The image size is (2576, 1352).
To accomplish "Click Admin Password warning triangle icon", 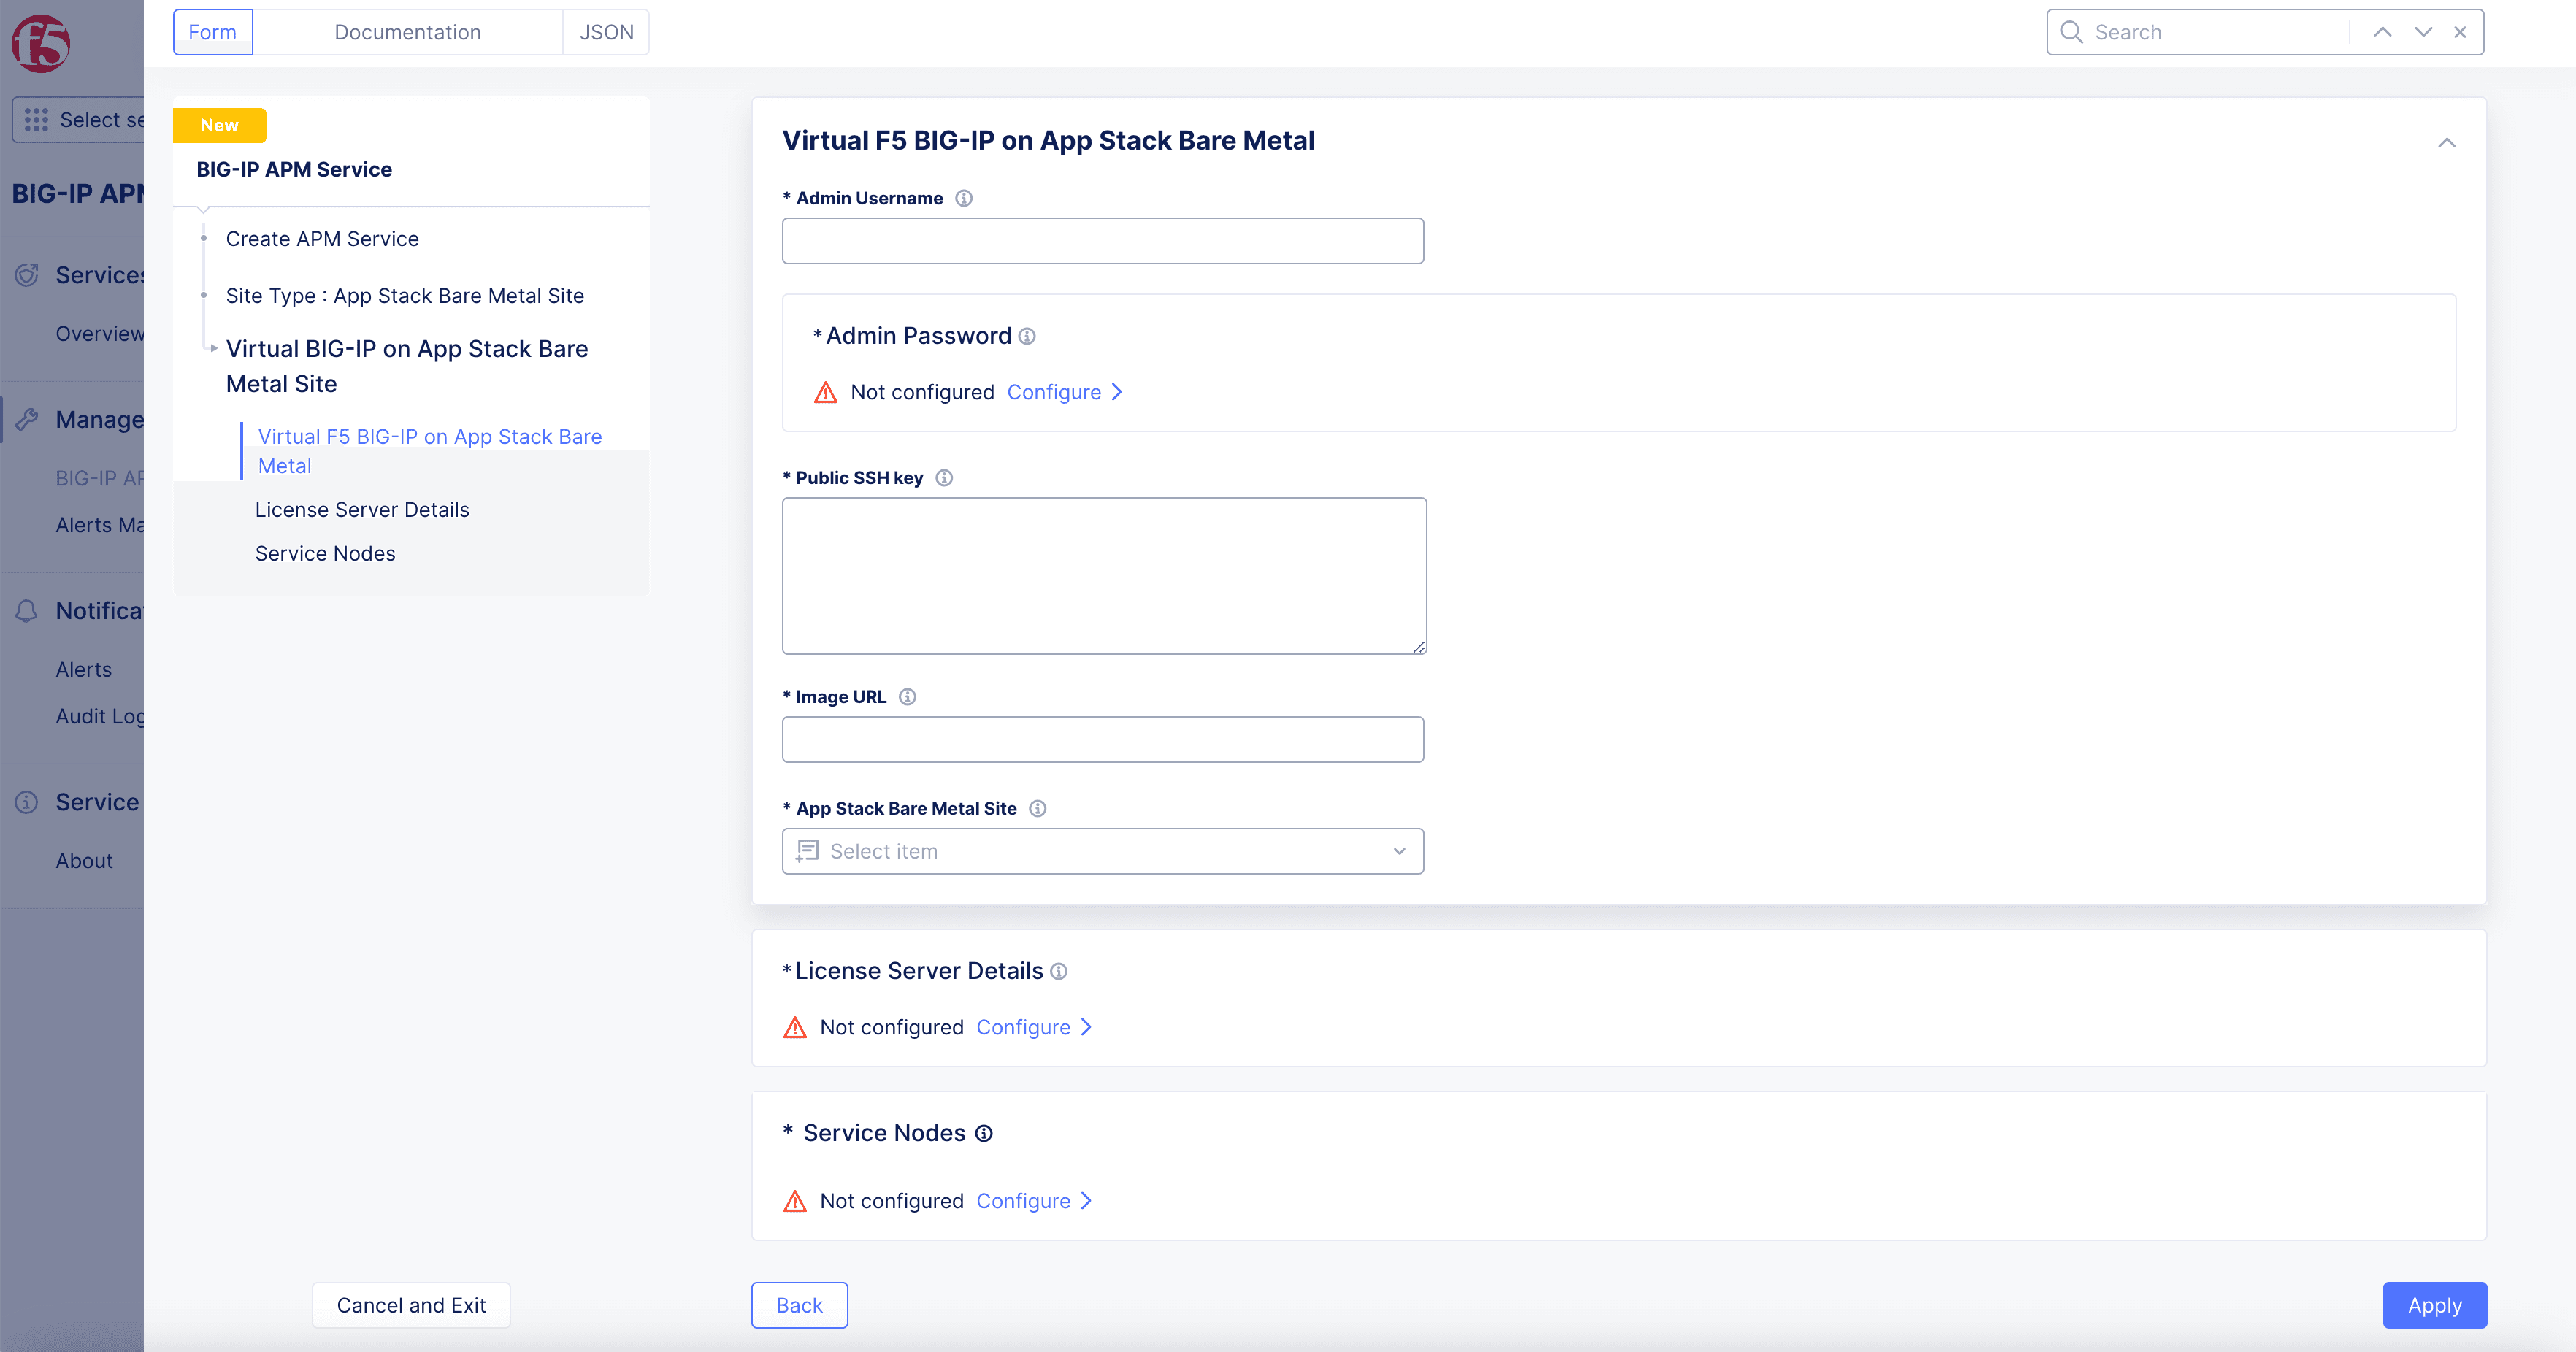I will 825,392.
